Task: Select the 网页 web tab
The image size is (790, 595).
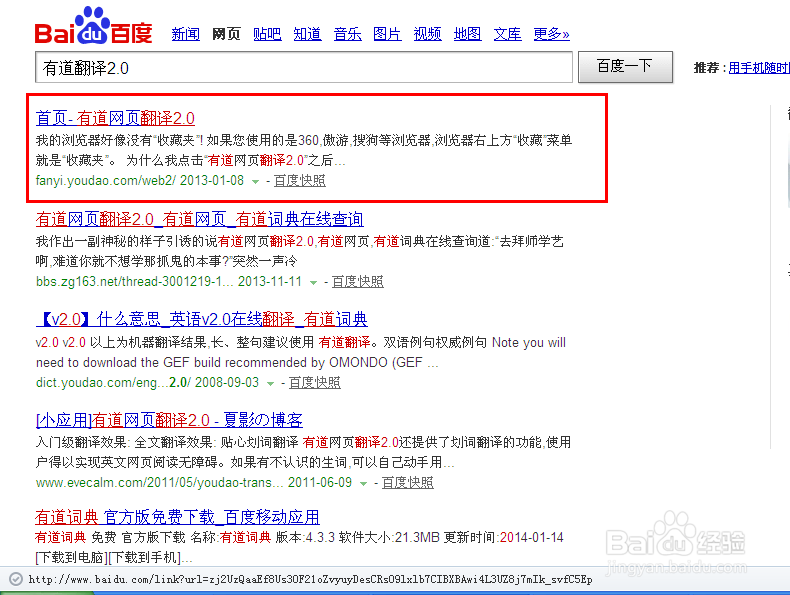Action: [x=226, y=34]
